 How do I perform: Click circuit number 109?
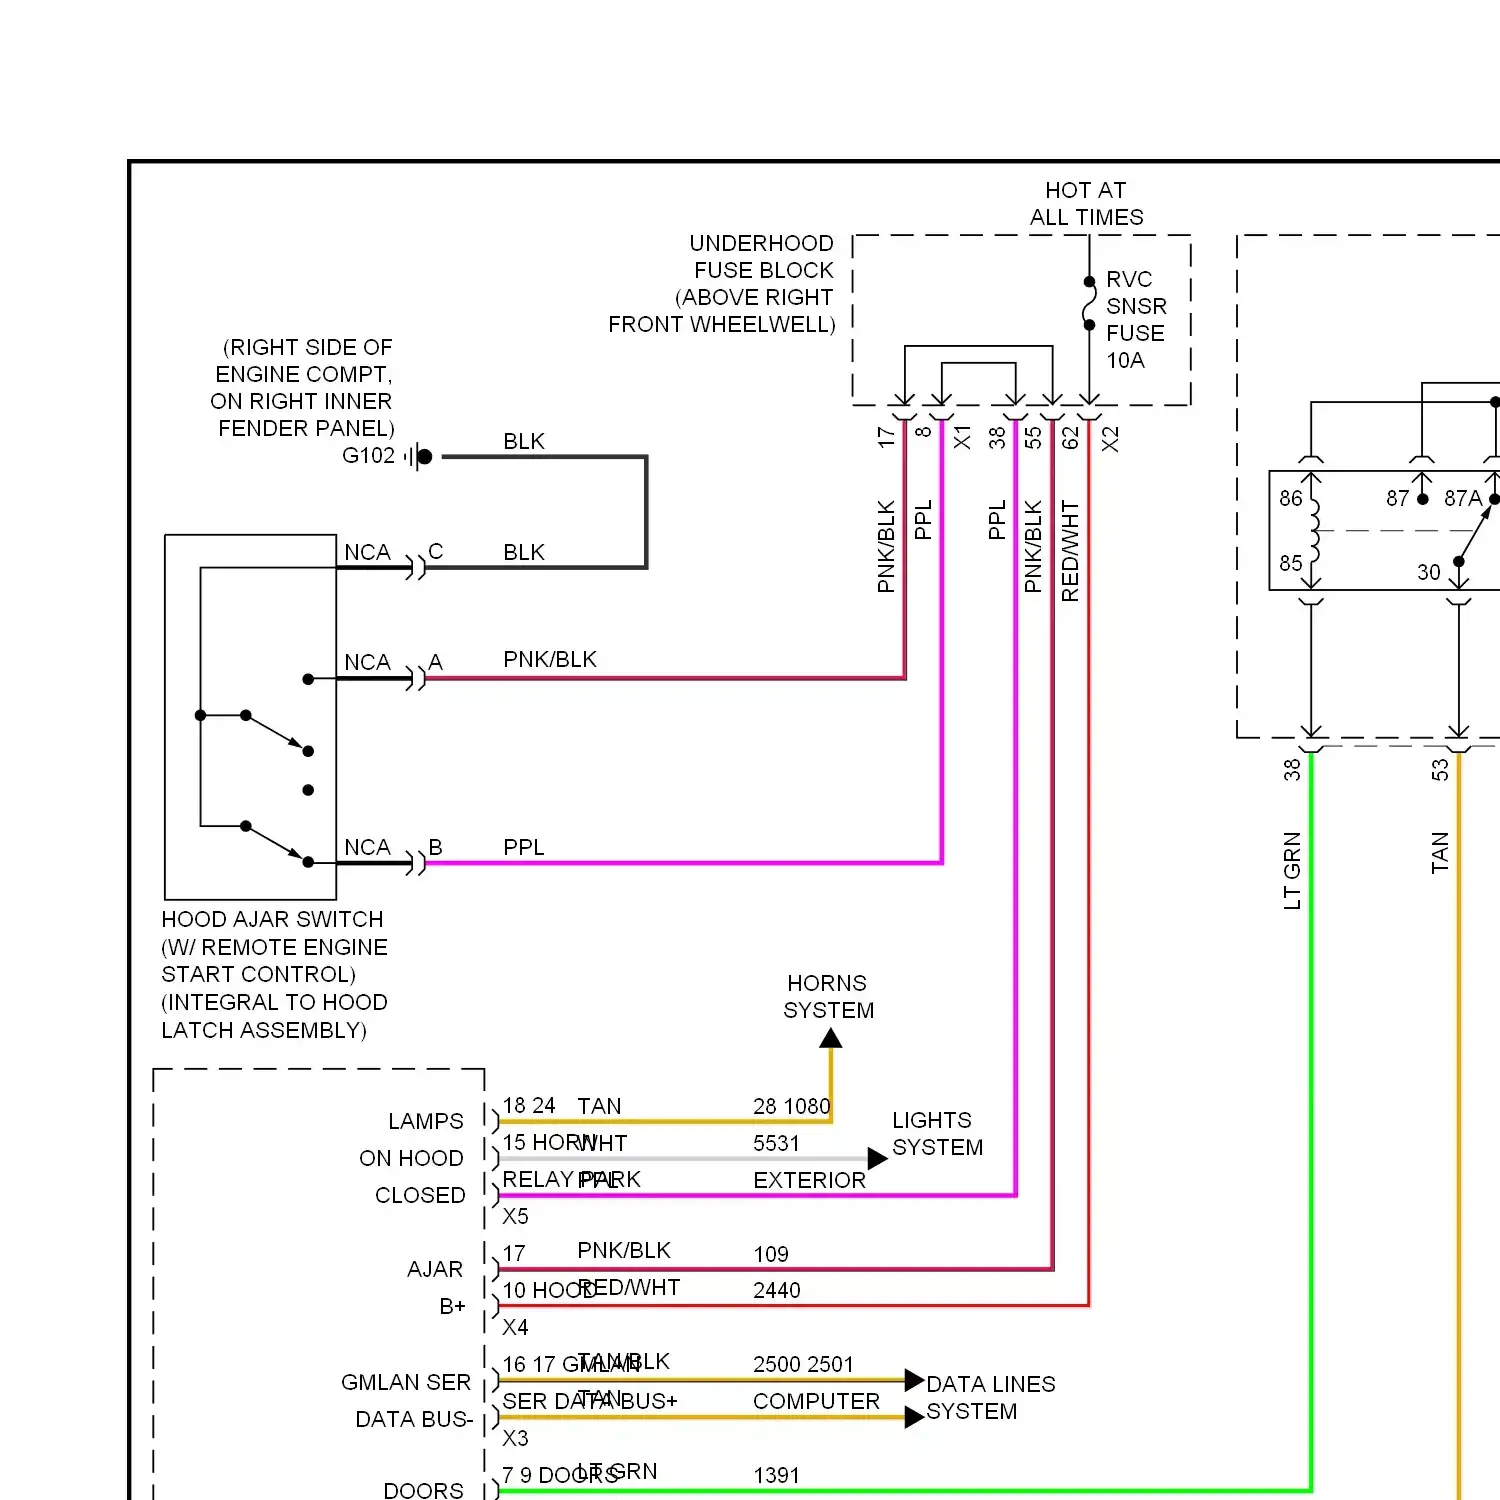[x=771, y=1254]
